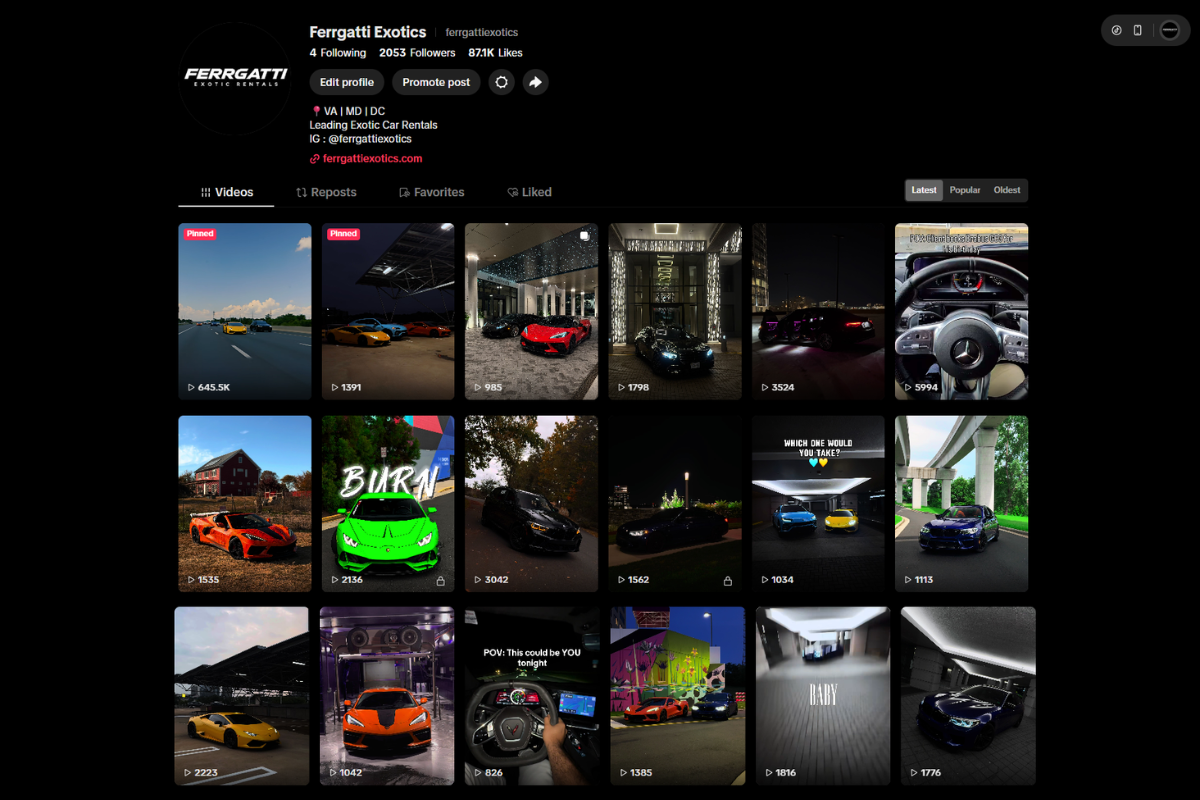Screen dimensions: 1200x800
Task: Open the red Corvette post with 985 views
Action: pyautogui.click(x=532, y=311)
